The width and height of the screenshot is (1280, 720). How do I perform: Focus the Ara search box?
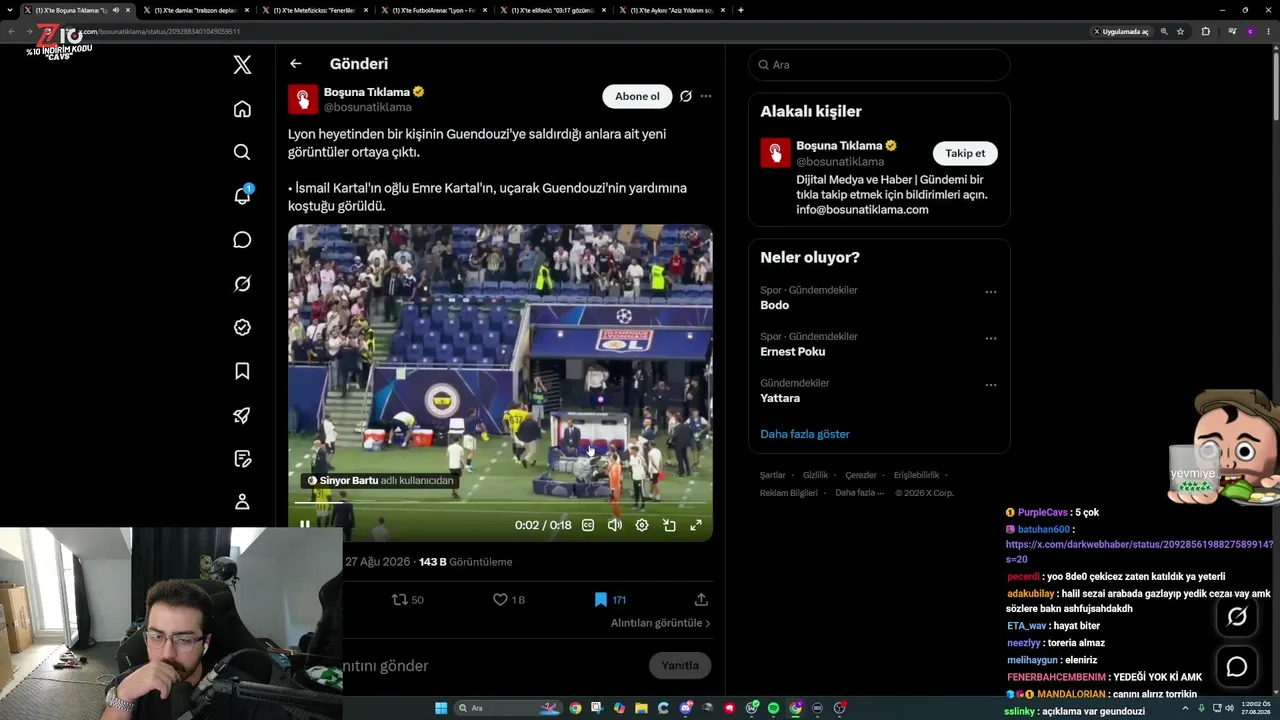879,65
